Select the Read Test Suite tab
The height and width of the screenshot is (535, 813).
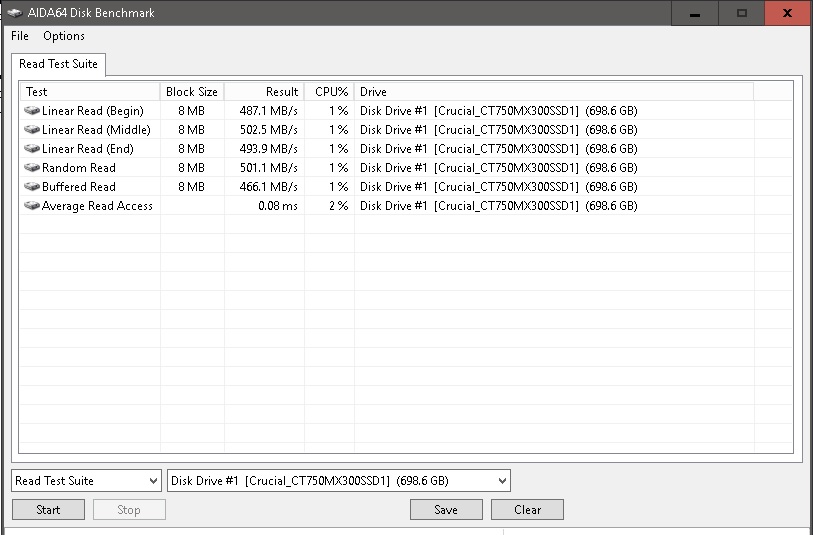click(58, 64)
